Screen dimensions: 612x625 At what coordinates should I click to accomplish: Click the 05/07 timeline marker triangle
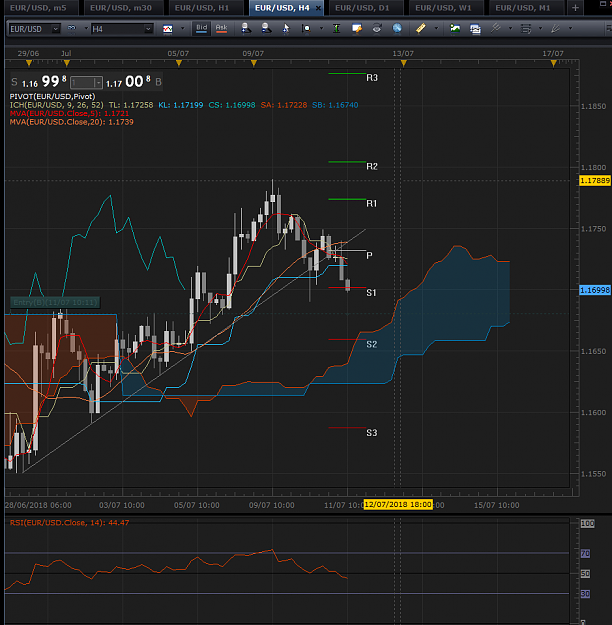(x=179, y=63)
